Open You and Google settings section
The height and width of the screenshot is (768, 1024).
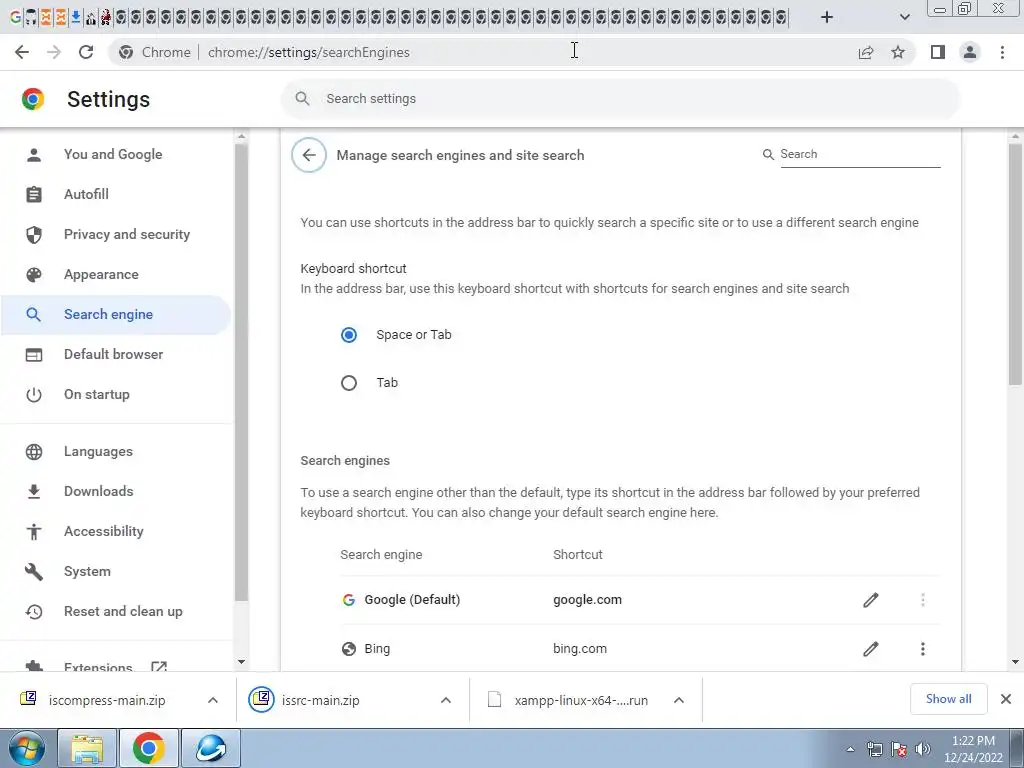[x=113, y=155]
